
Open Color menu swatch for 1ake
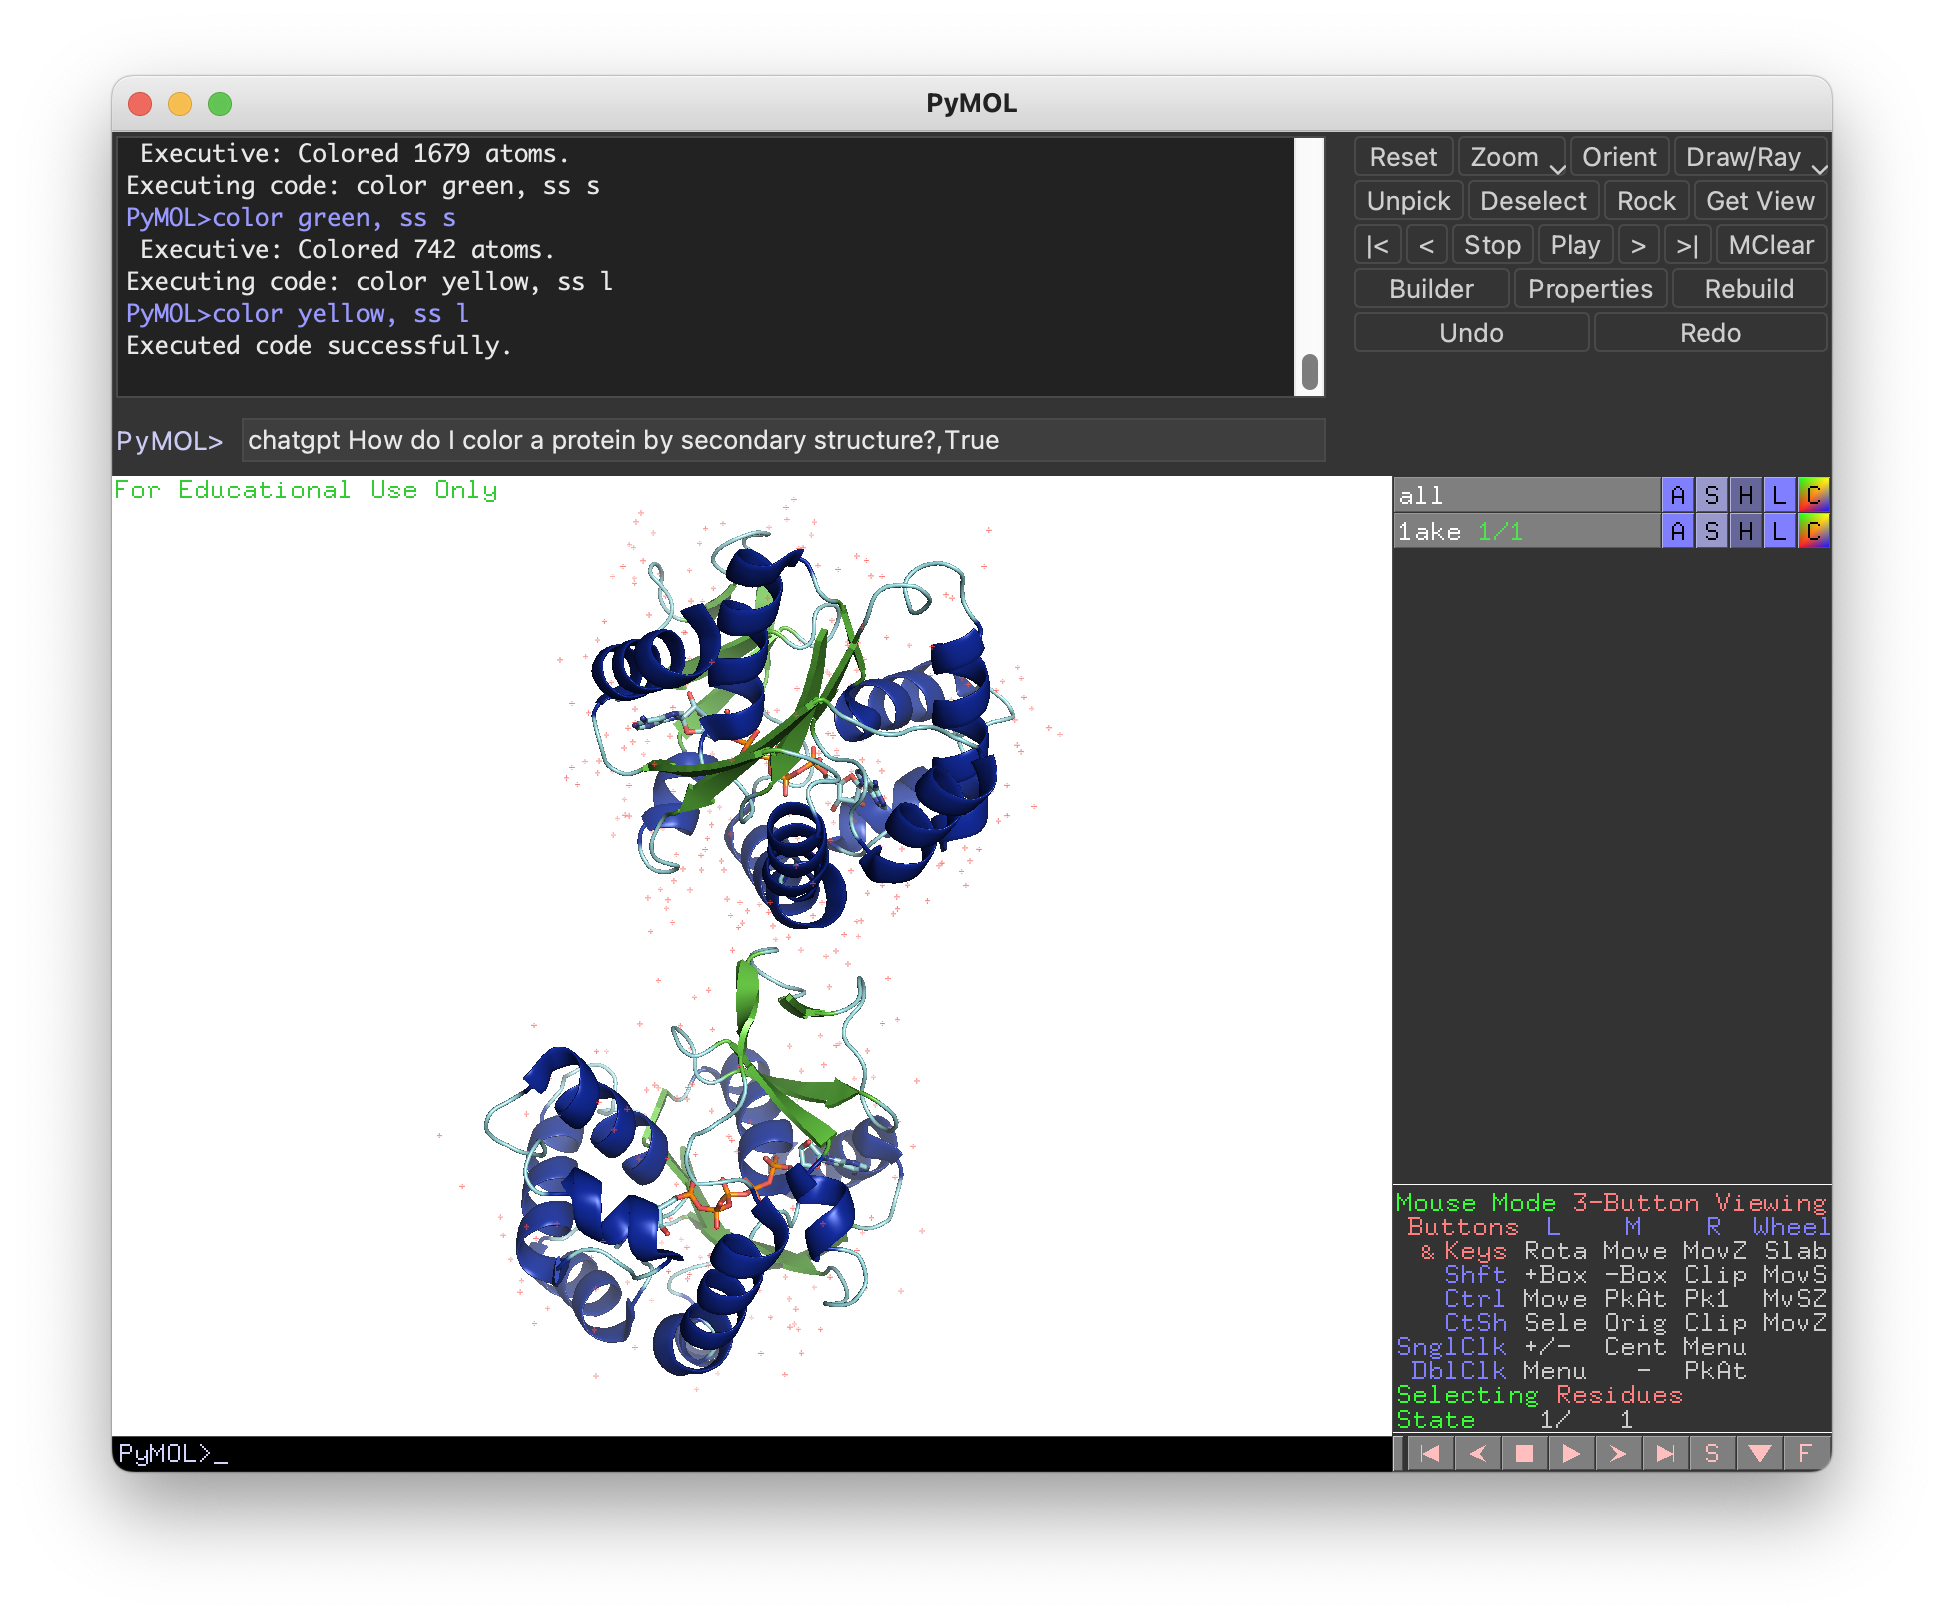click(x=1813, y=531)
